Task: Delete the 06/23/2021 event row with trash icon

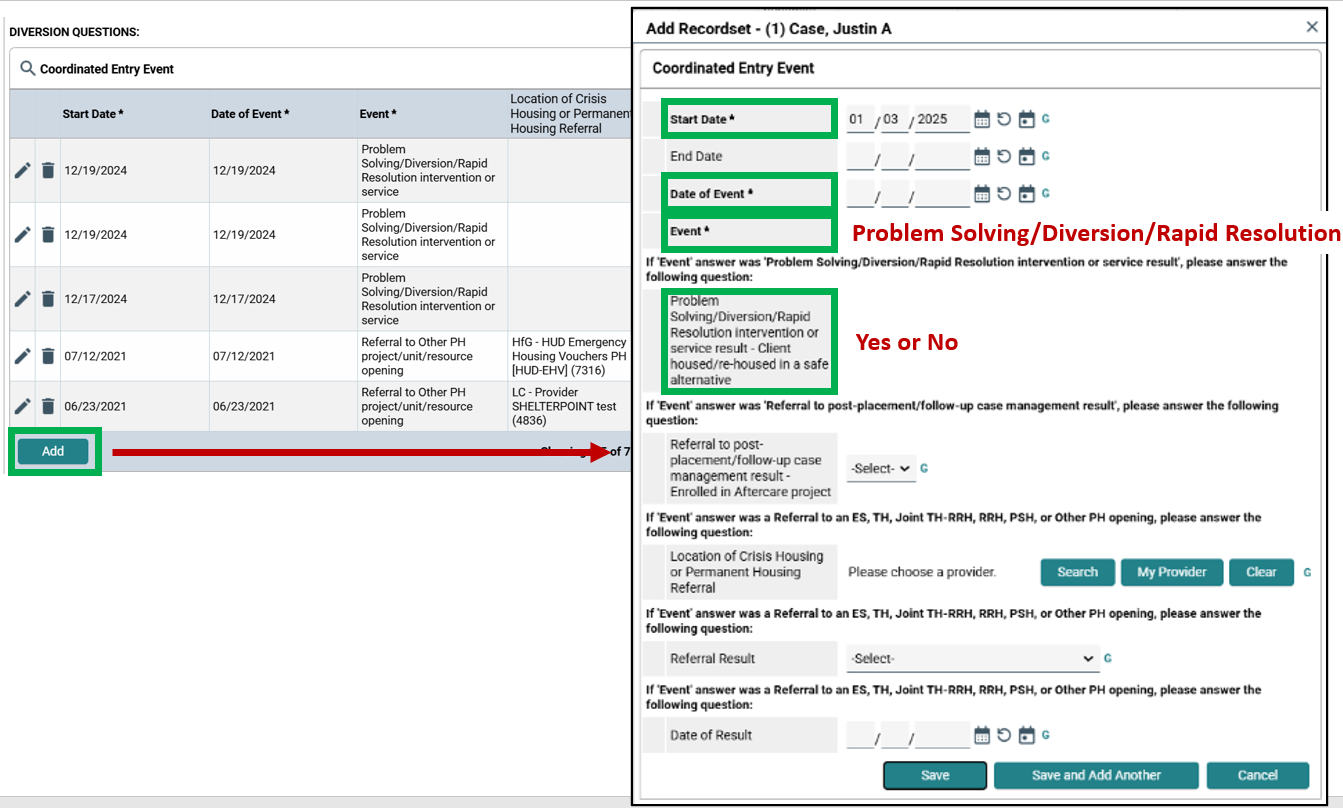Action: click(48, 406)
